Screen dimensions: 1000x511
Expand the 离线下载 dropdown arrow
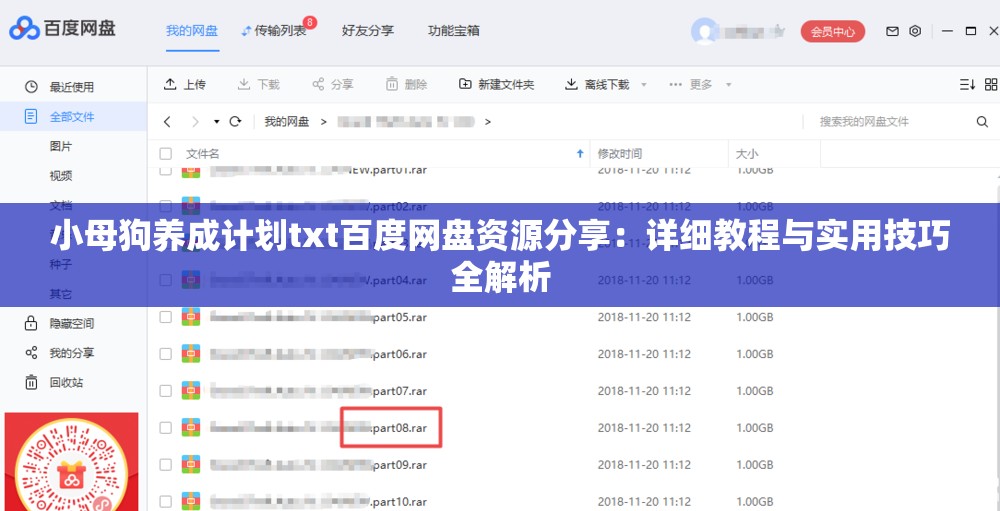[644, 85]
